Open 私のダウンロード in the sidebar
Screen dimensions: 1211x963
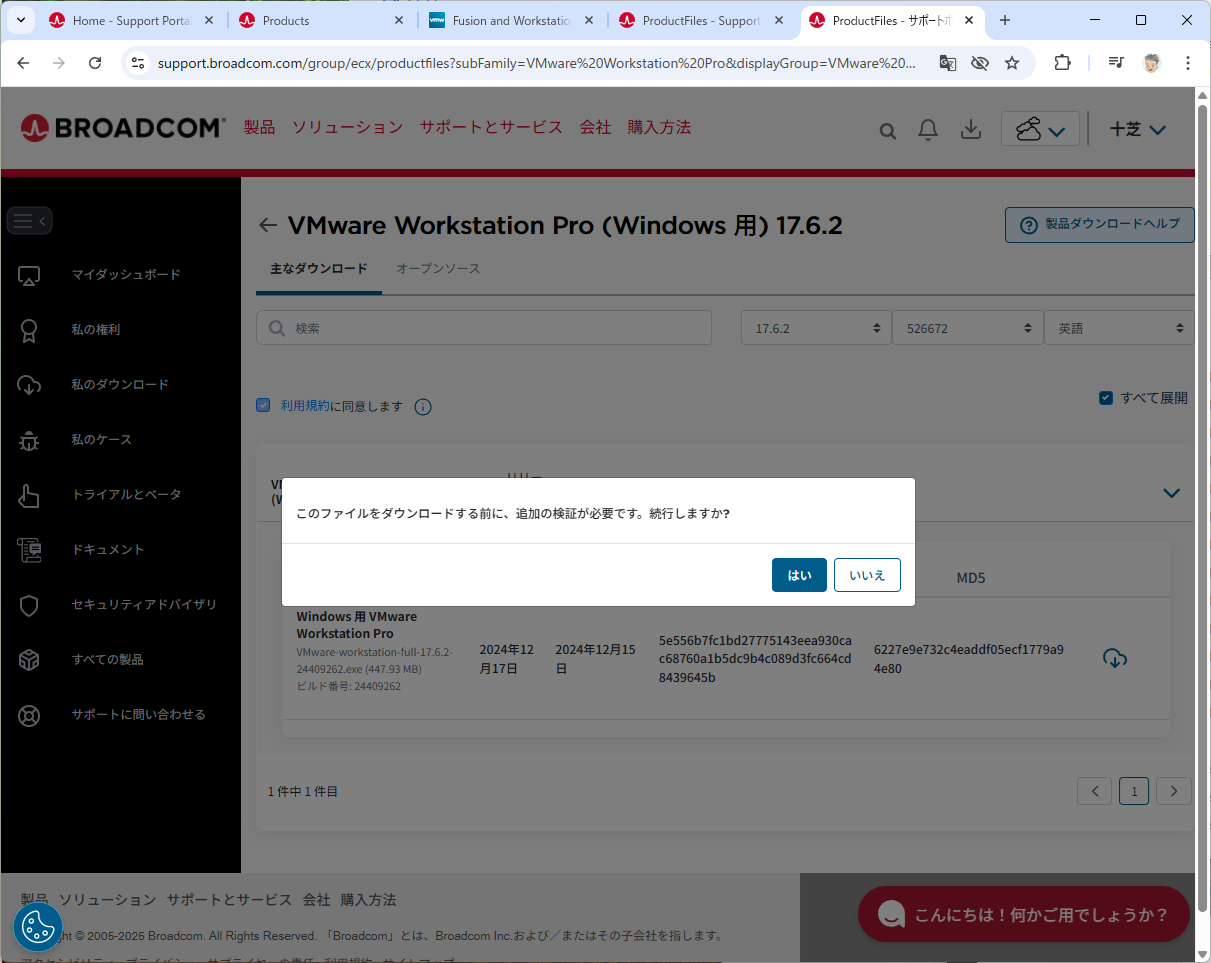point(120,384)
